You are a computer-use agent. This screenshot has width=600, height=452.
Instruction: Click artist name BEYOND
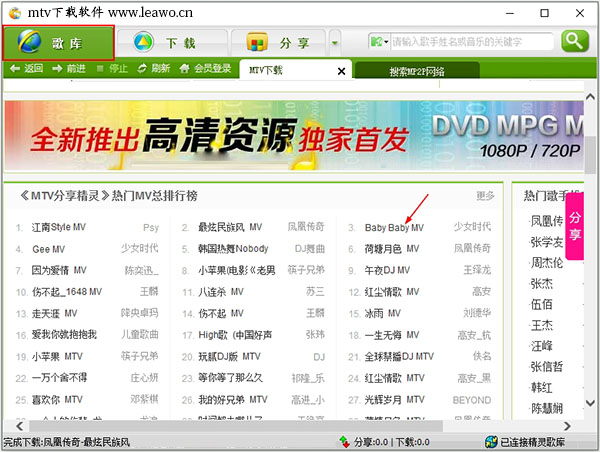point(472,400)
